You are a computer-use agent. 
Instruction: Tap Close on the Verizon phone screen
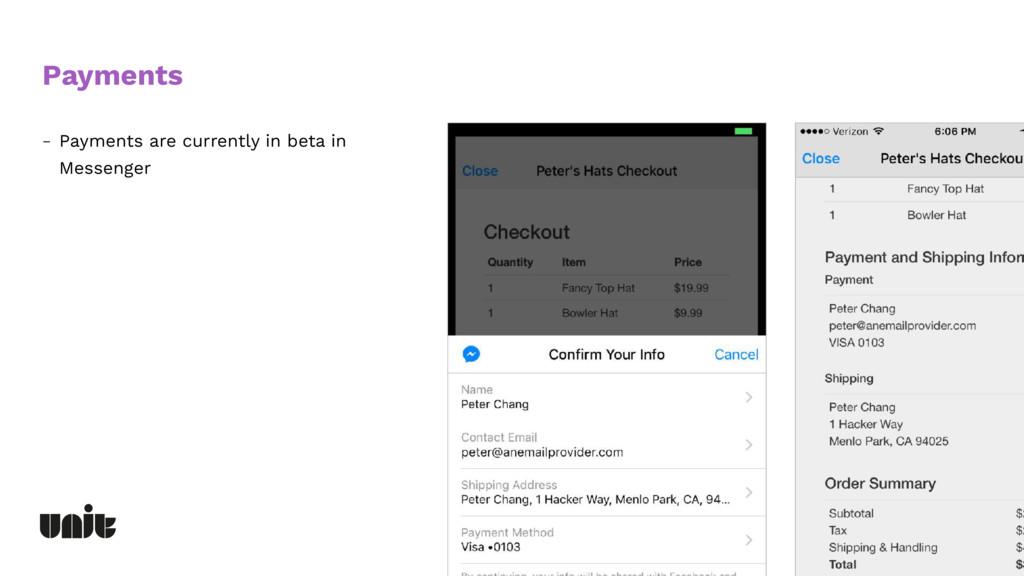[x=820, y=159]
